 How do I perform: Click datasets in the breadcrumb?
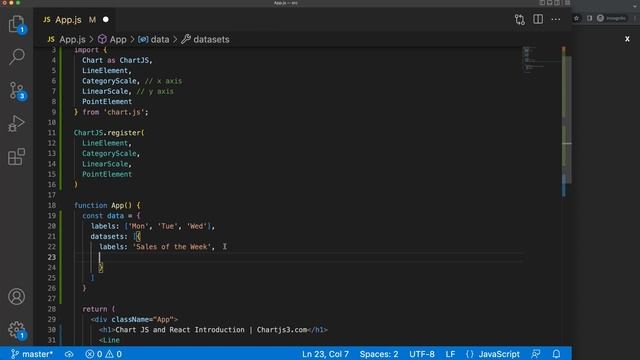[205, 40]
